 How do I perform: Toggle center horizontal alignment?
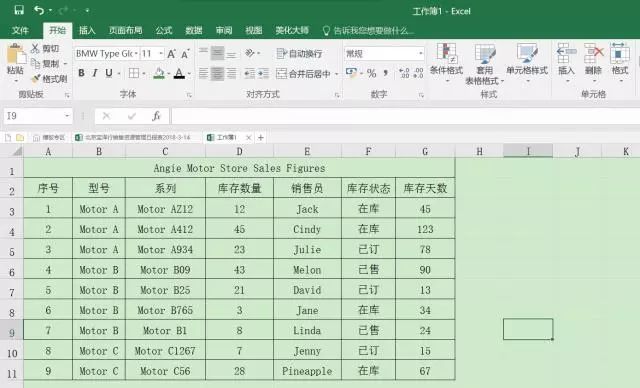click(x=217, y=73)
